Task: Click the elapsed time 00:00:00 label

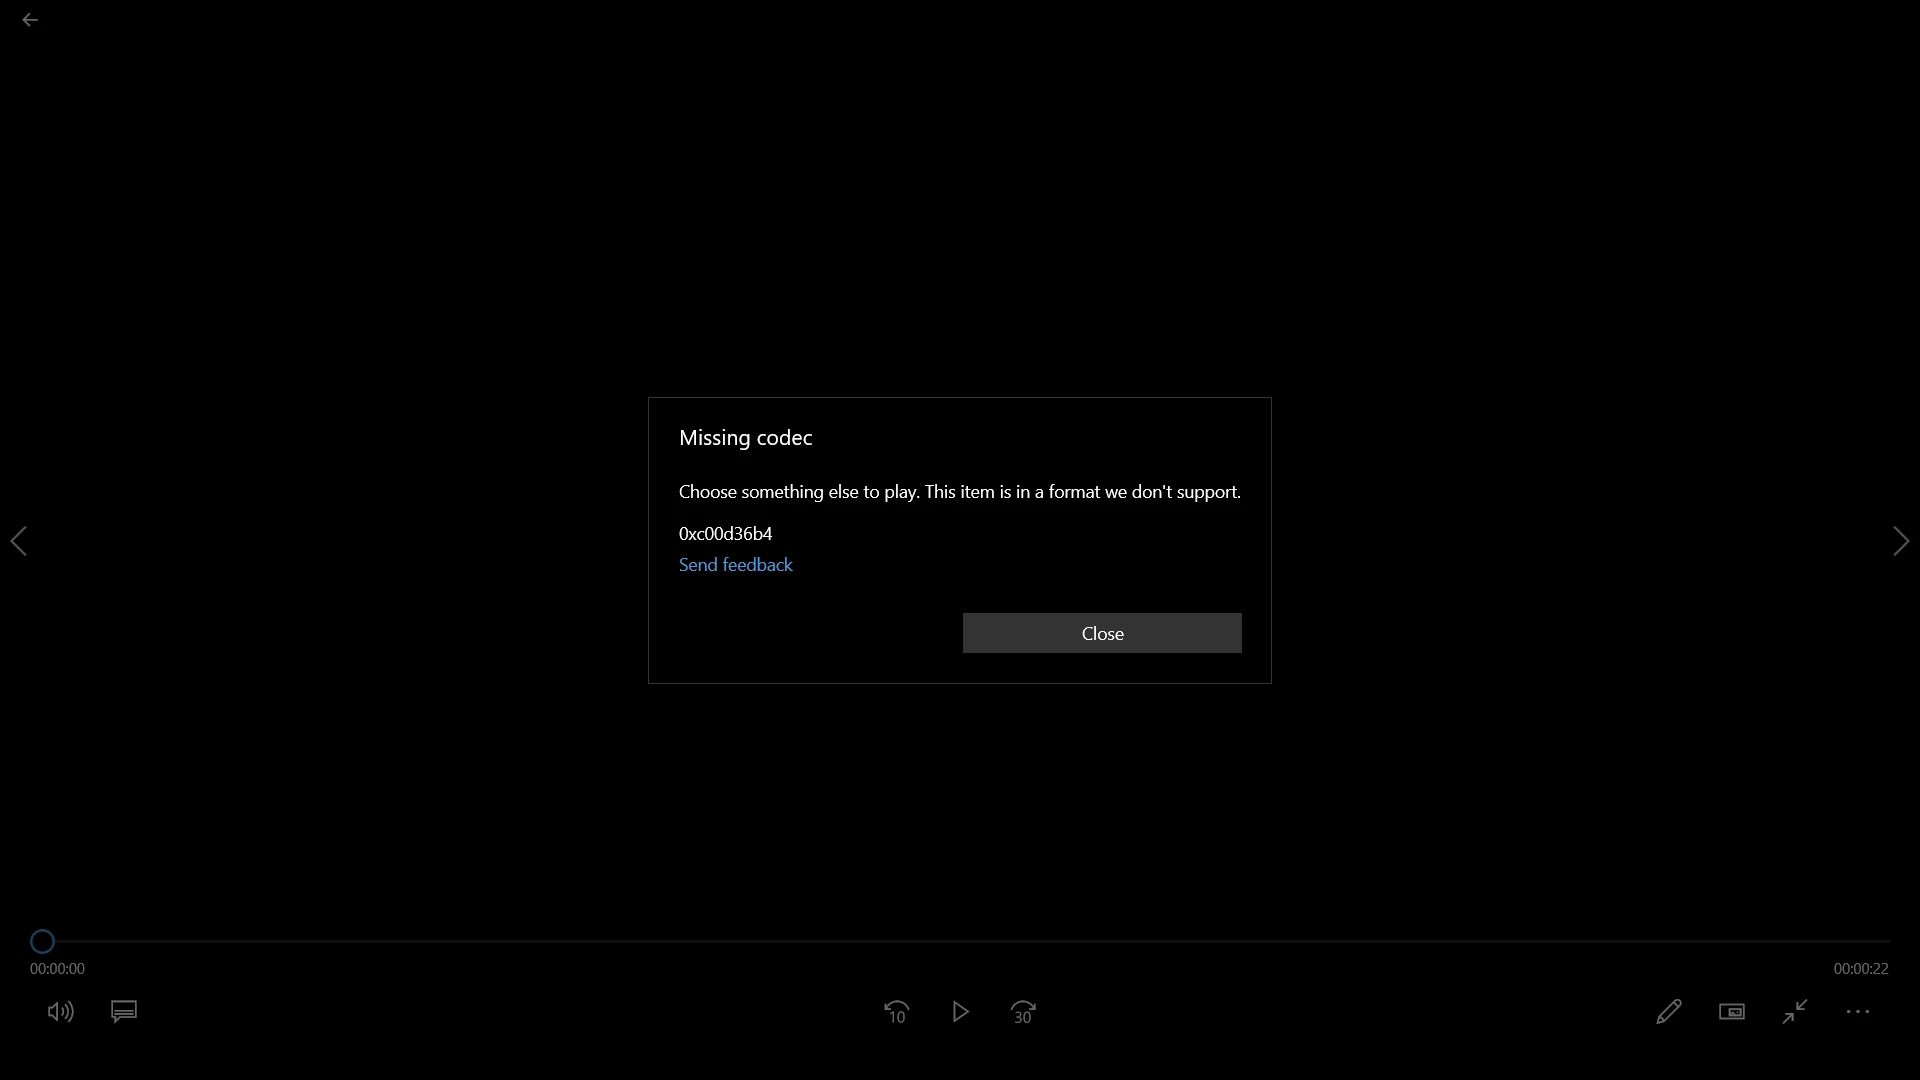Action: [57, 969]
